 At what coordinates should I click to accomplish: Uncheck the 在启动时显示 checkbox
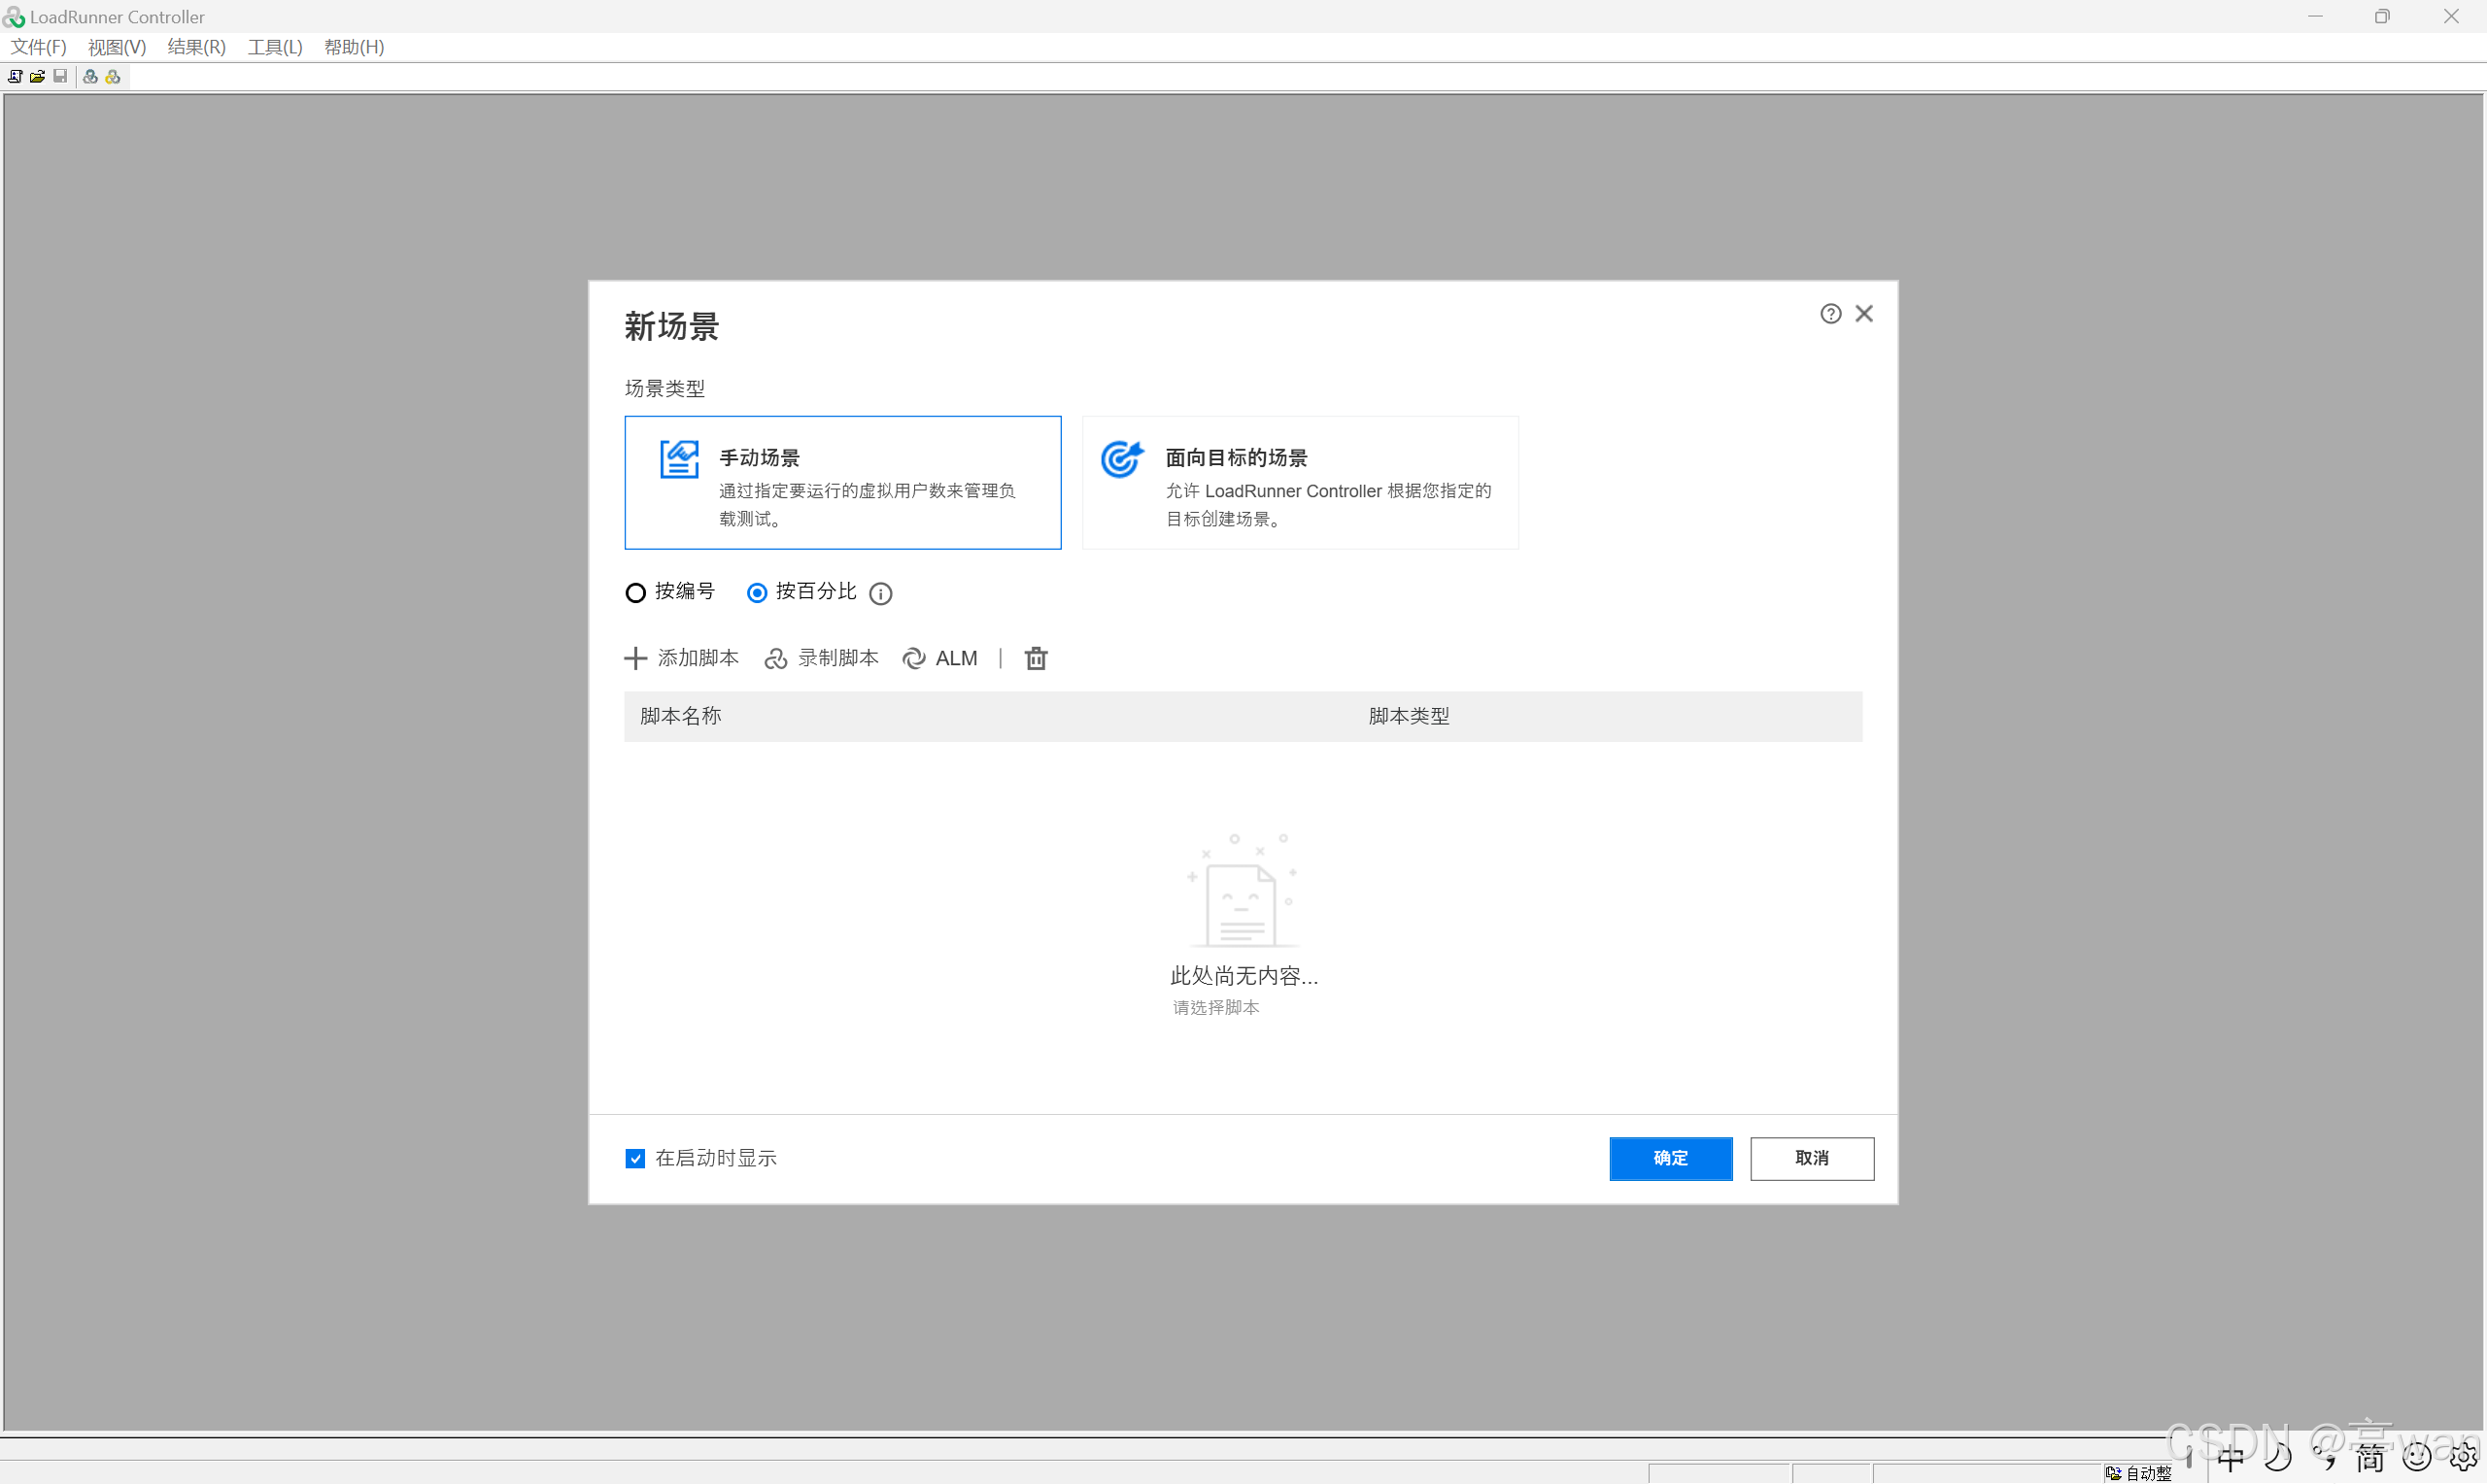(635, 1158)
